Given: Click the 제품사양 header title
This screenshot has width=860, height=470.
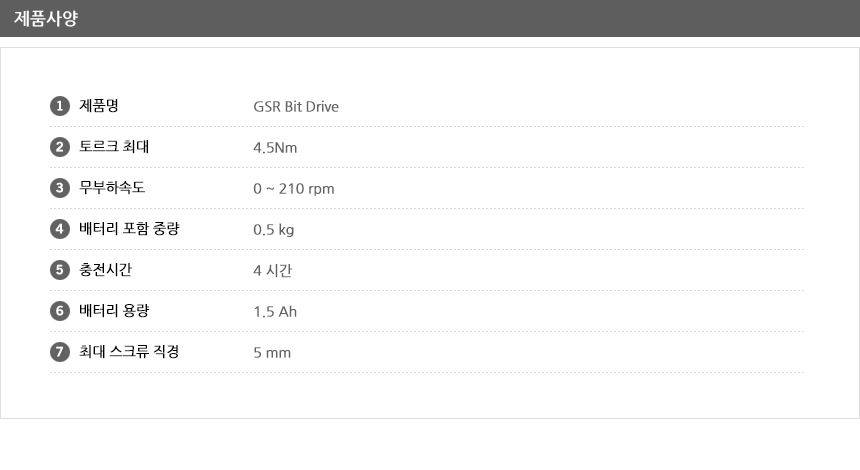Looking at the screenshot, I should click(46, 18).
